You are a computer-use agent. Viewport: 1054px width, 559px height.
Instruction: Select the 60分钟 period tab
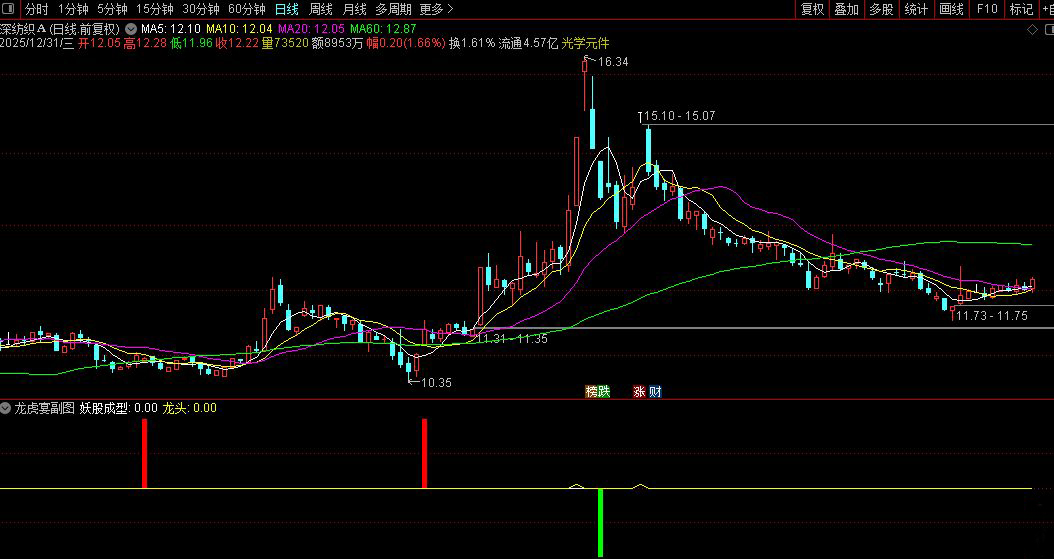coord(247,9)
